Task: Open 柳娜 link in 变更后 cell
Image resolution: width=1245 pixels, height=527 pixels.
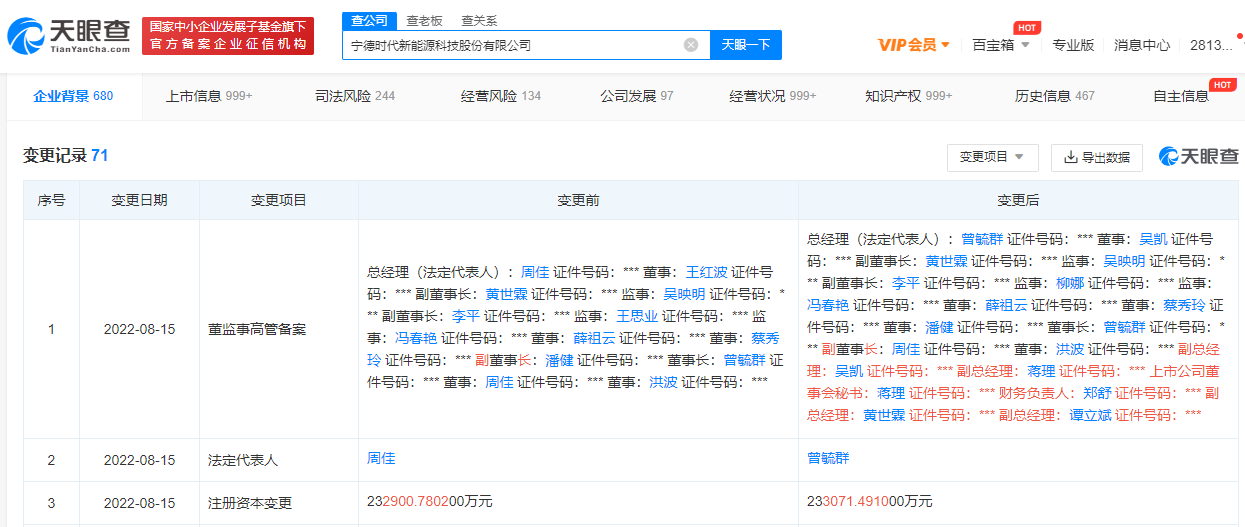Action: click(1070, 283)
